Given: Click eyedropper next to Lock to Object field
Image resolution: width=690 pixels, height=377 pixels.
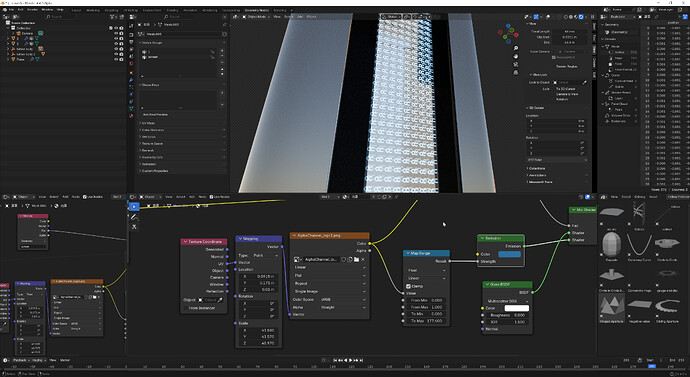Looking at the screenshot, I should pyautogui.click(x=584, y=82).
